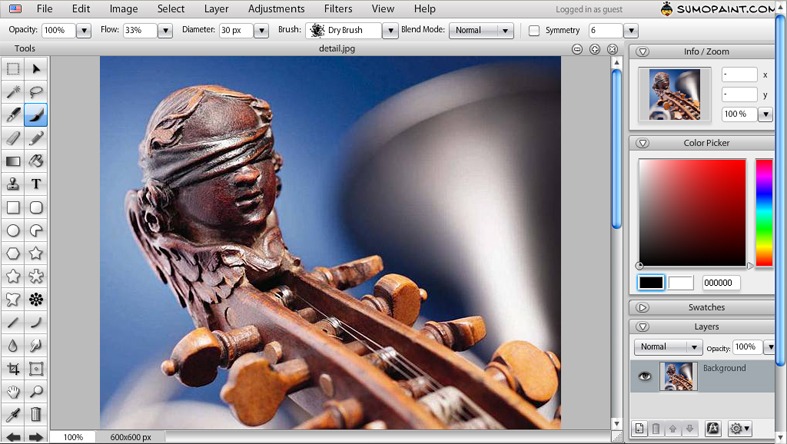Click the SUMOPAINT.COM logo link
Screen dimensions: 787x444
click(723, 9)
